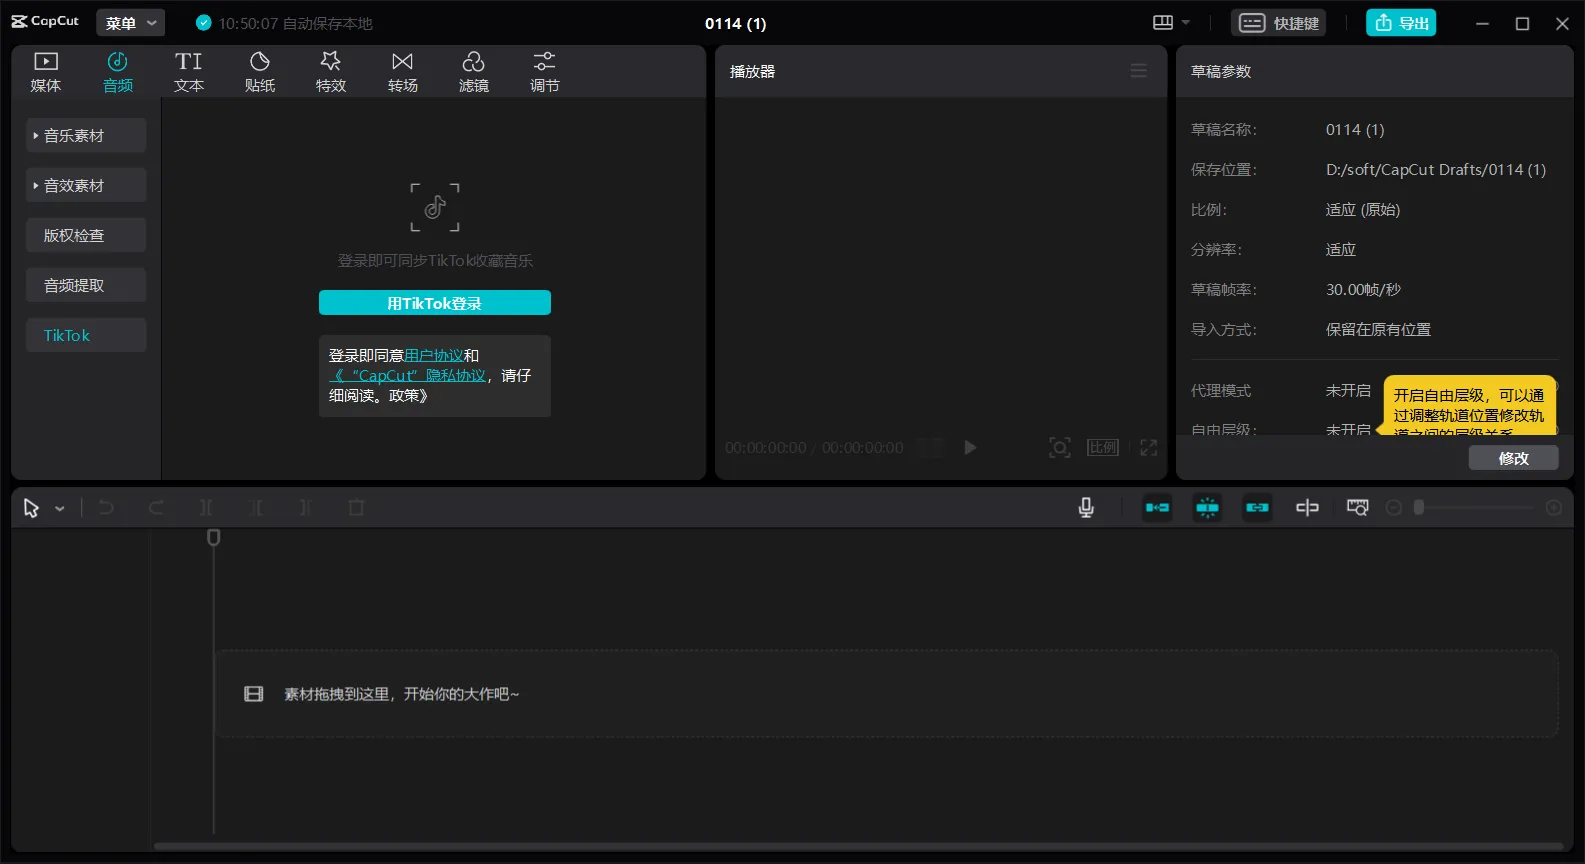Screen dimensions: 1585x864
Task: Expand the 音效素材 sound effects category
Action: [86, 185]
